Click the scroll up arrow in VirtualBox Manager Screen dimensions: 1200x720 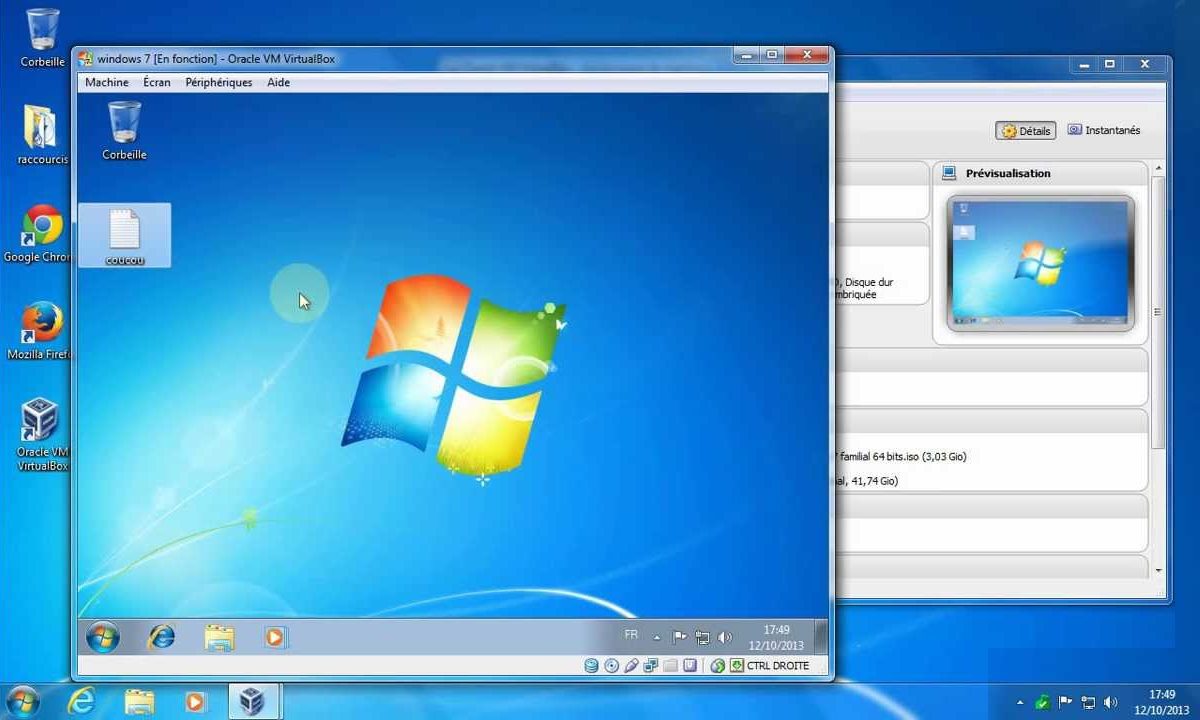(1158, 167)
